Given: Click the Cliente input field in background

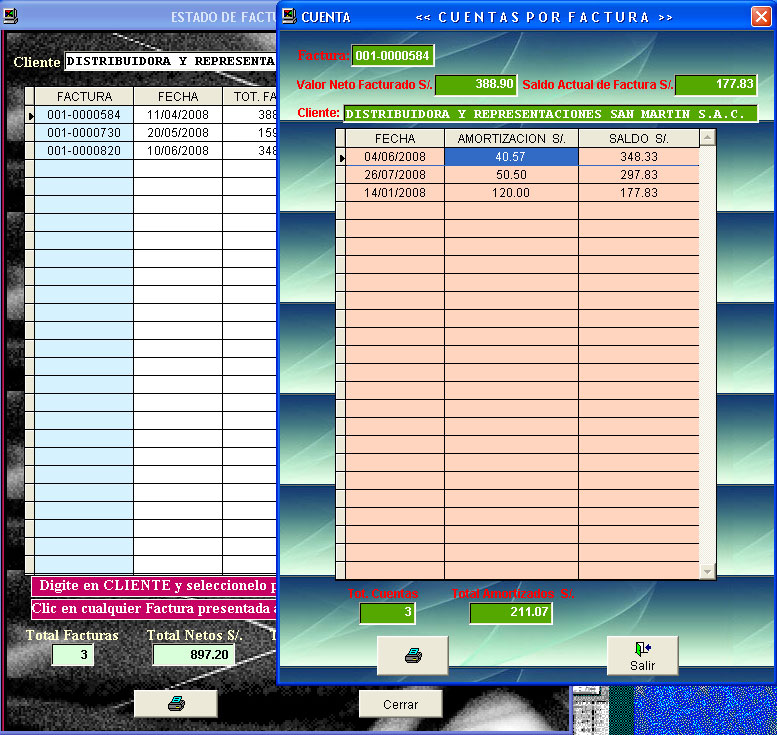Looking at the screenshot, I should point(168,62).
